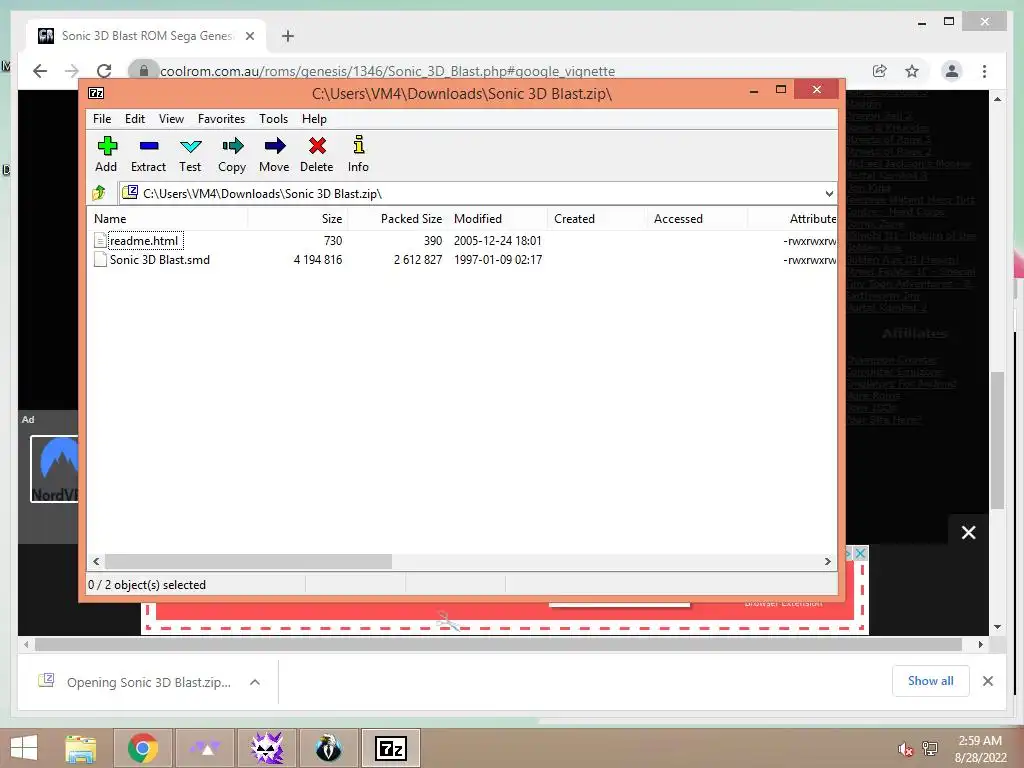Expand the archive path dropdown arrow

point(829,193)
